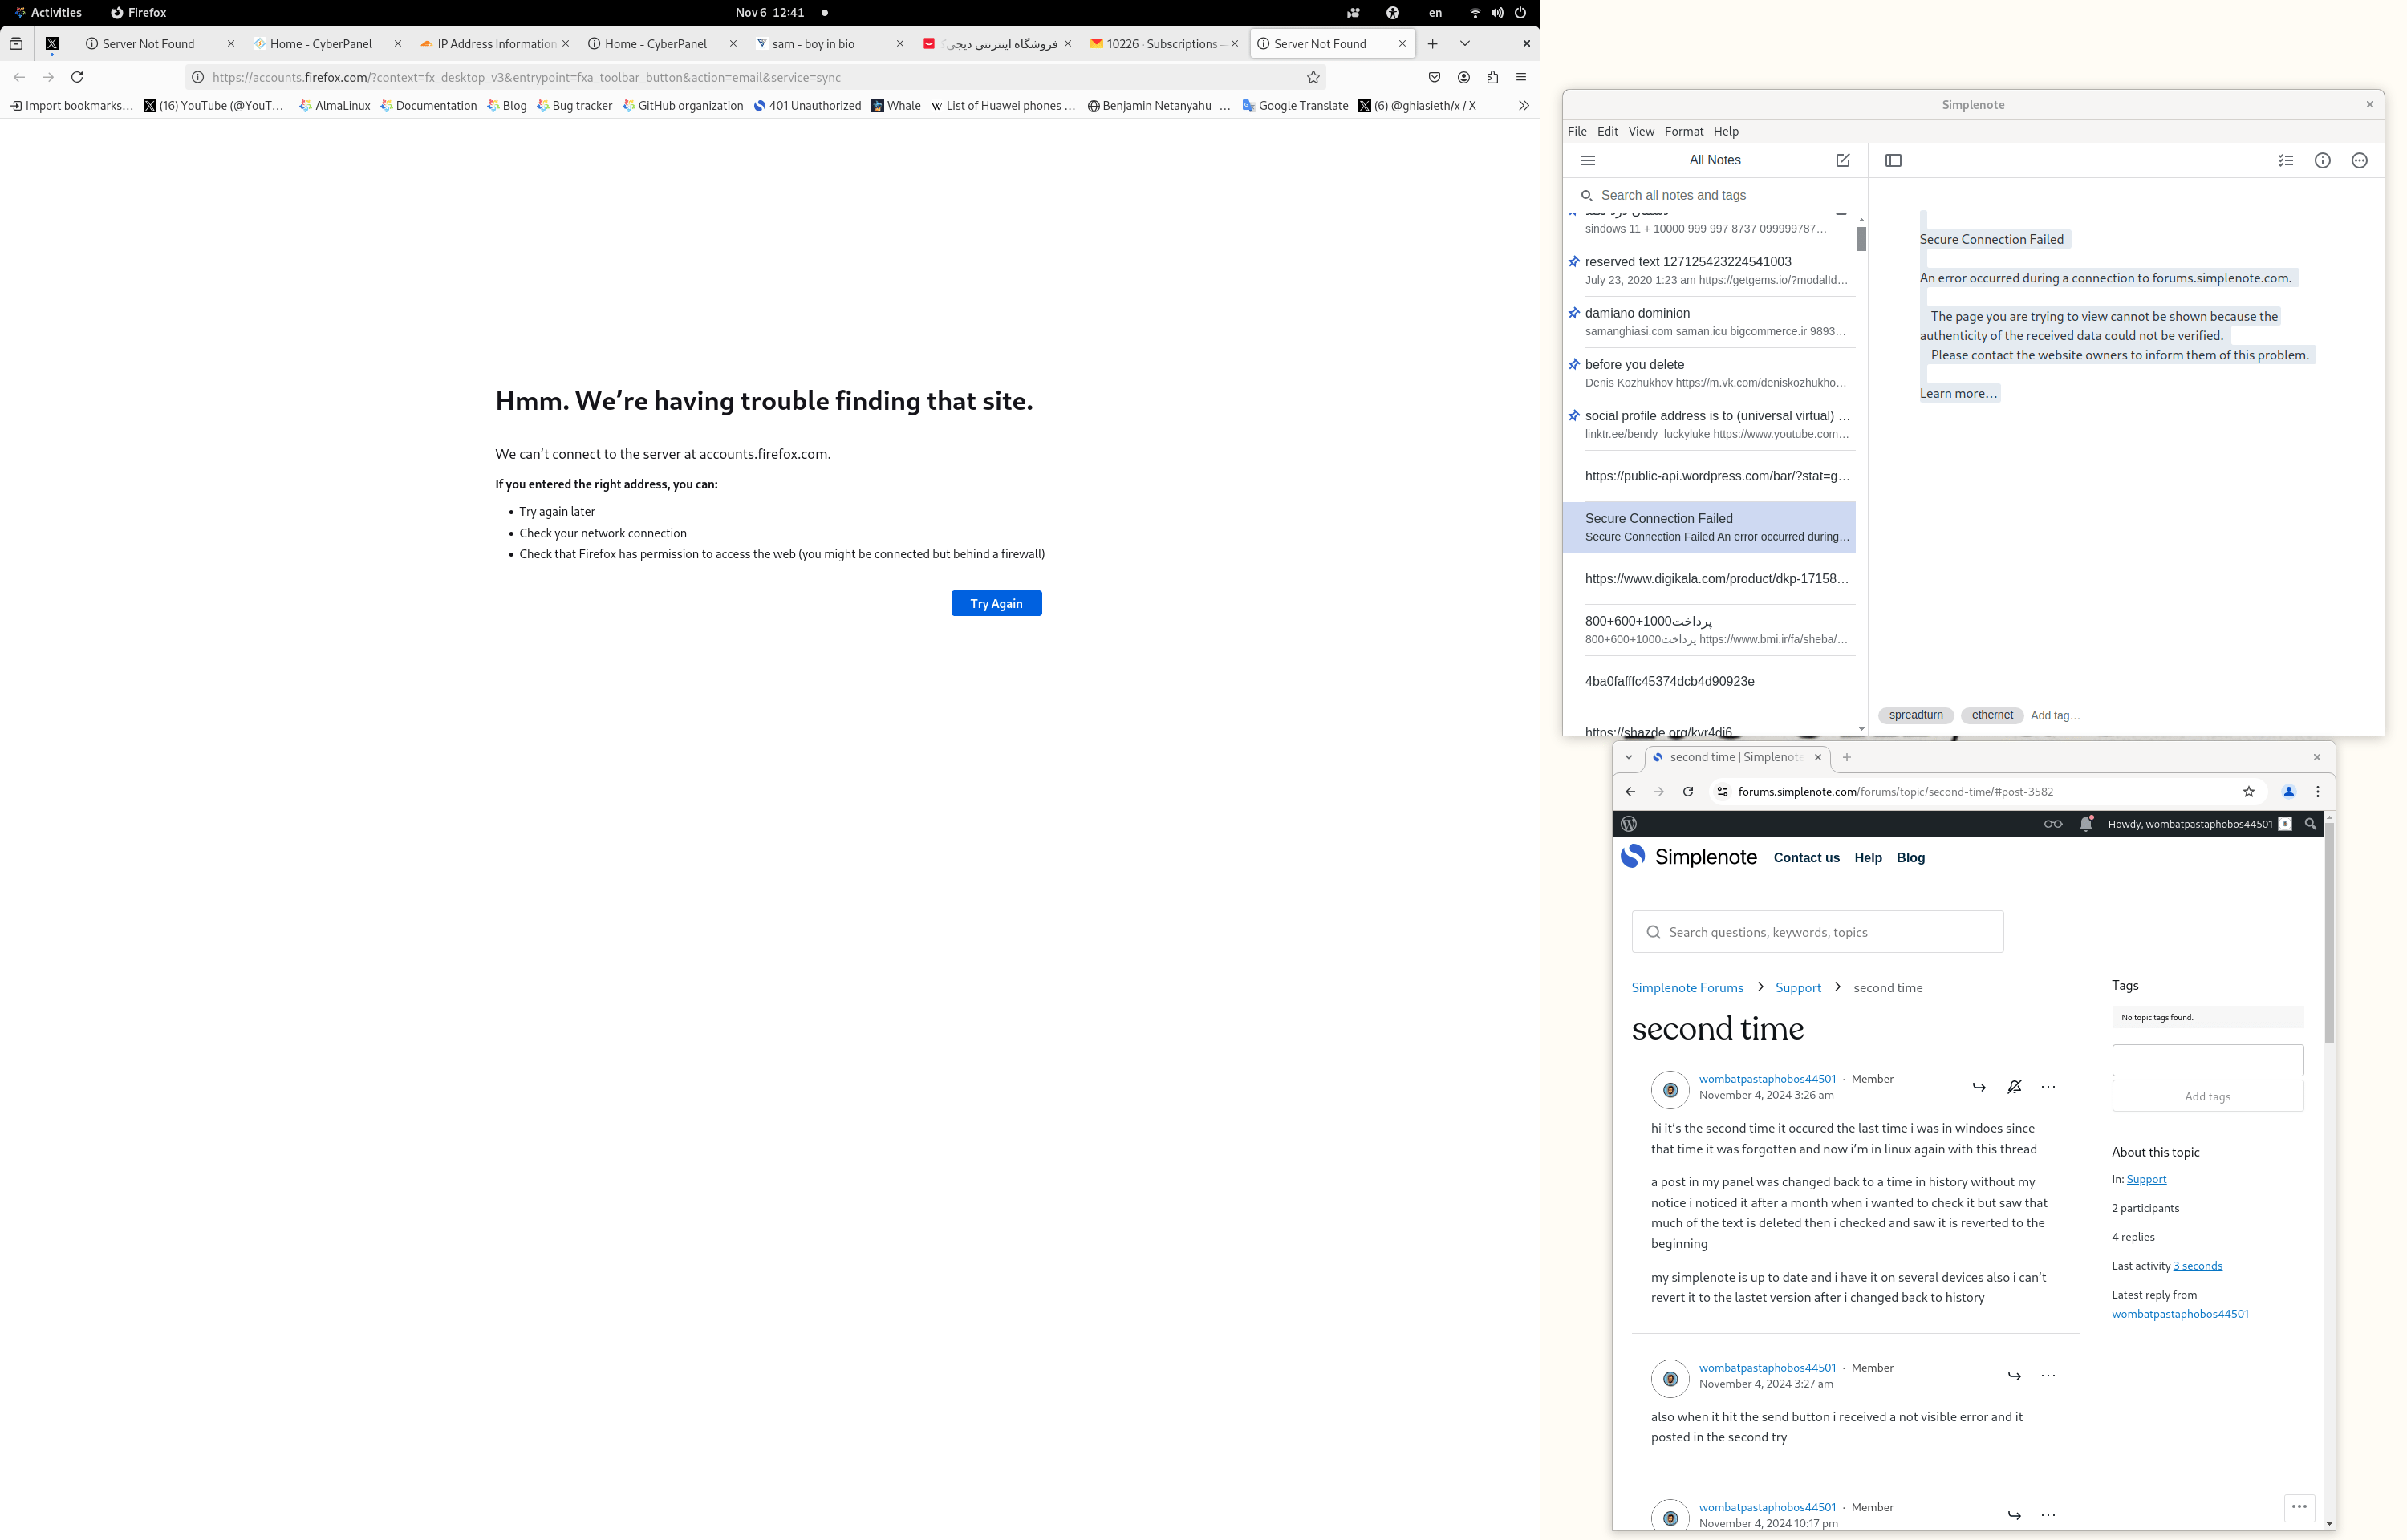The width and height of the screenshot is (2407, 1540).
Task: Switch to the '10226 · Subscriptions' Firefox tab
Action: pyautogui.click(x=1163, y=44)
